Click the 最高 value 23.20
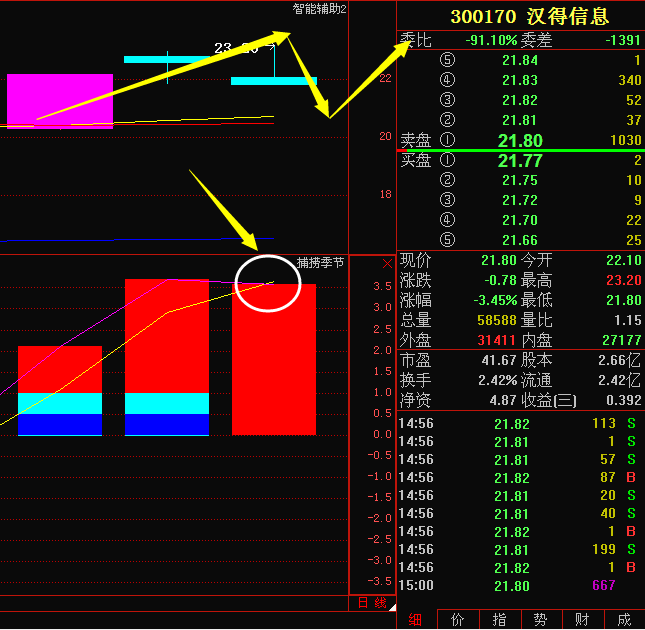Screen dimensions: 645x630 click(x=624, y=280)
